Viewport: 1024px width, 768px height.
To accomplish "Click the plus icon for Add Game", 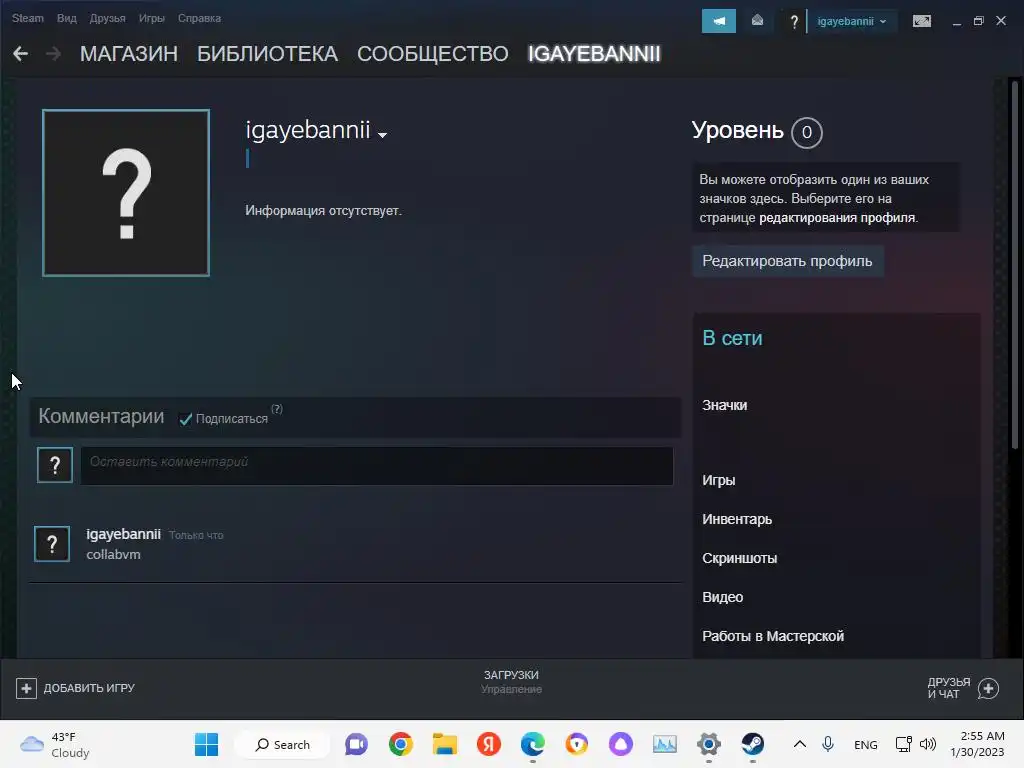I will [x=26, y=688].
